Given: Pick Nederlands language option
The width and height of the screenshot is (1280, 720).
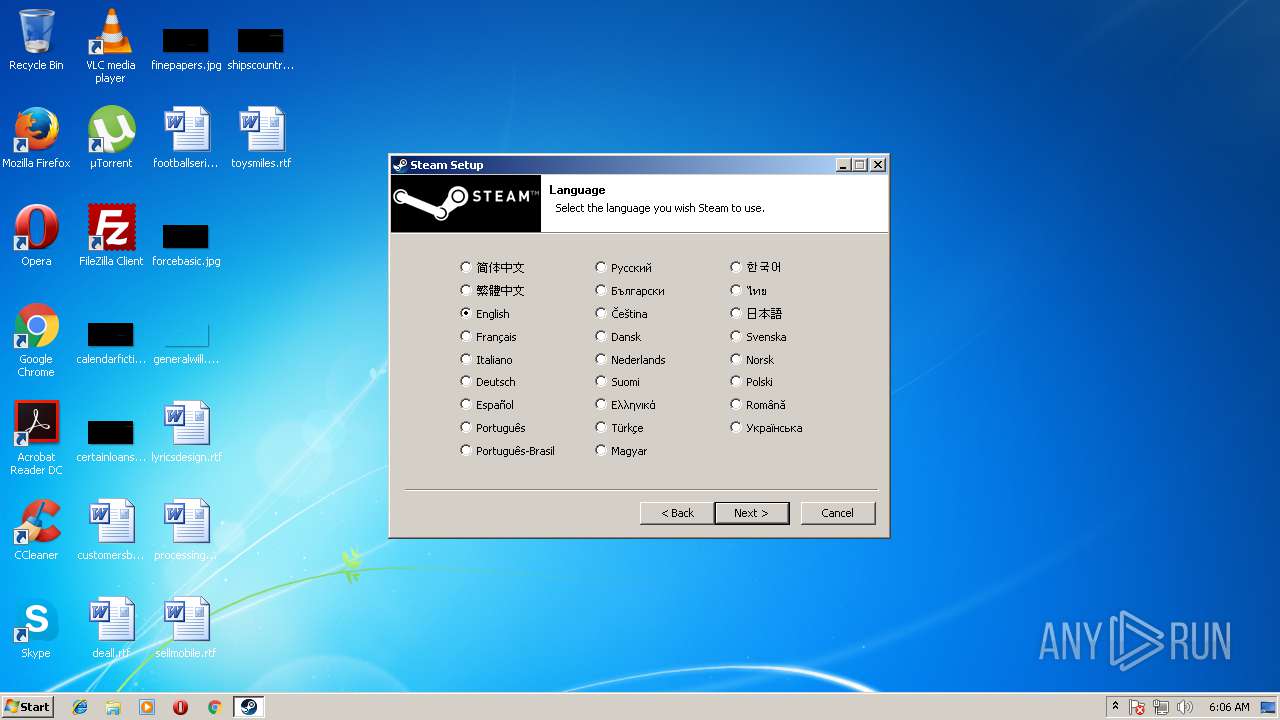Looking at the screenshot, I should 631,359.
